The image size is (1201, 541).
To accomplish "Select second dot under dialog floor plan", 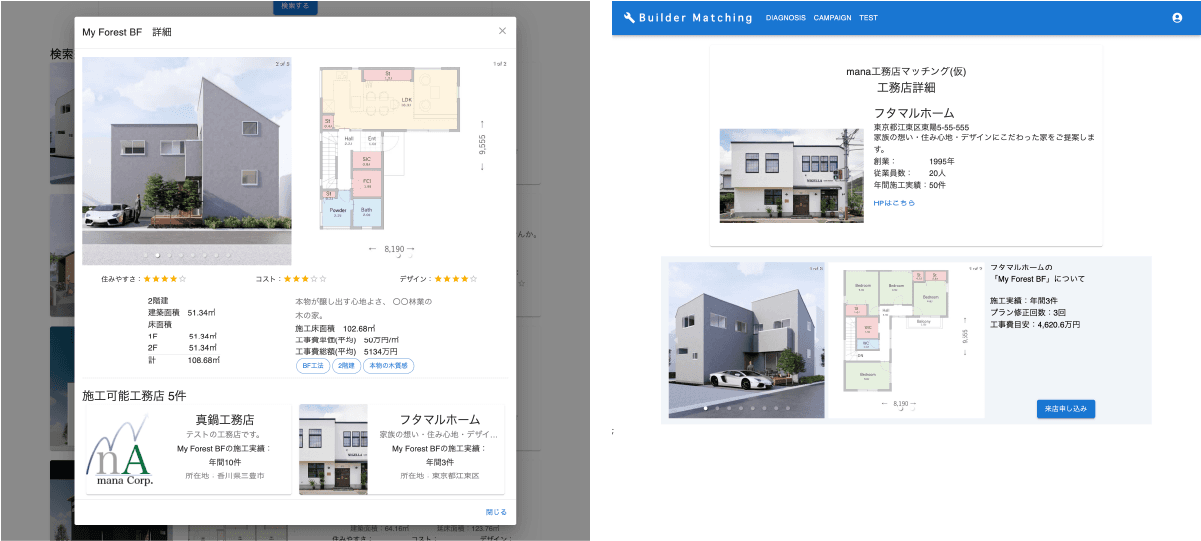I will [x=411, y=256].
